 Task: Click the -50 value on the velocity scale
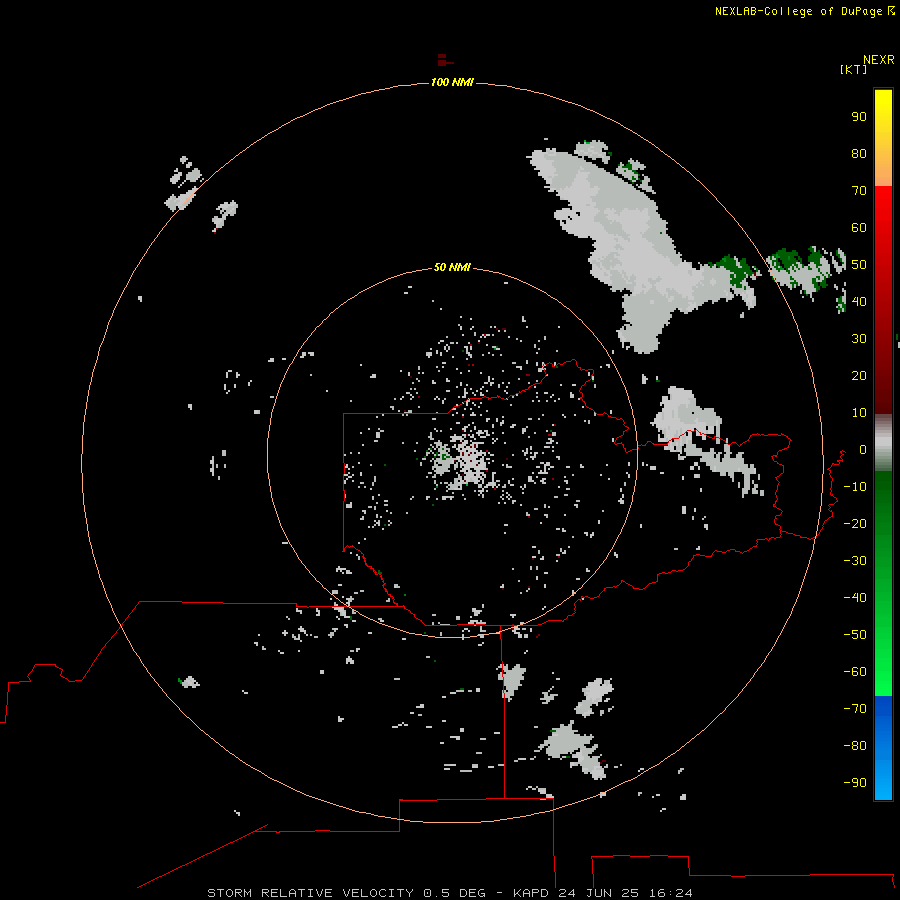coord(855,635)
